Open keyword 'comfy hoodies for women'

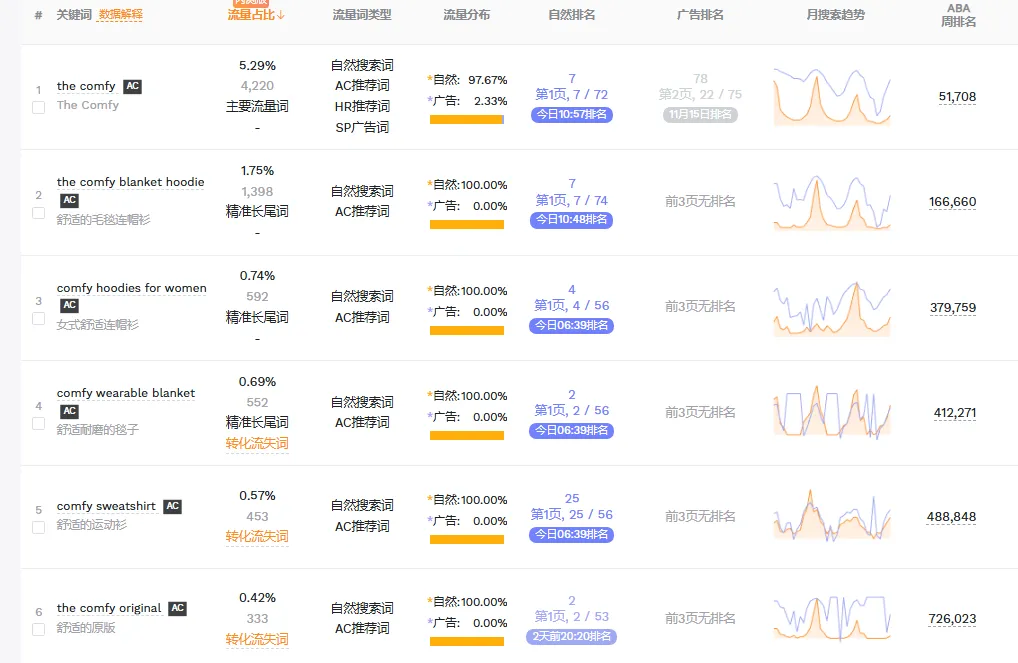(x=132, y=288)
